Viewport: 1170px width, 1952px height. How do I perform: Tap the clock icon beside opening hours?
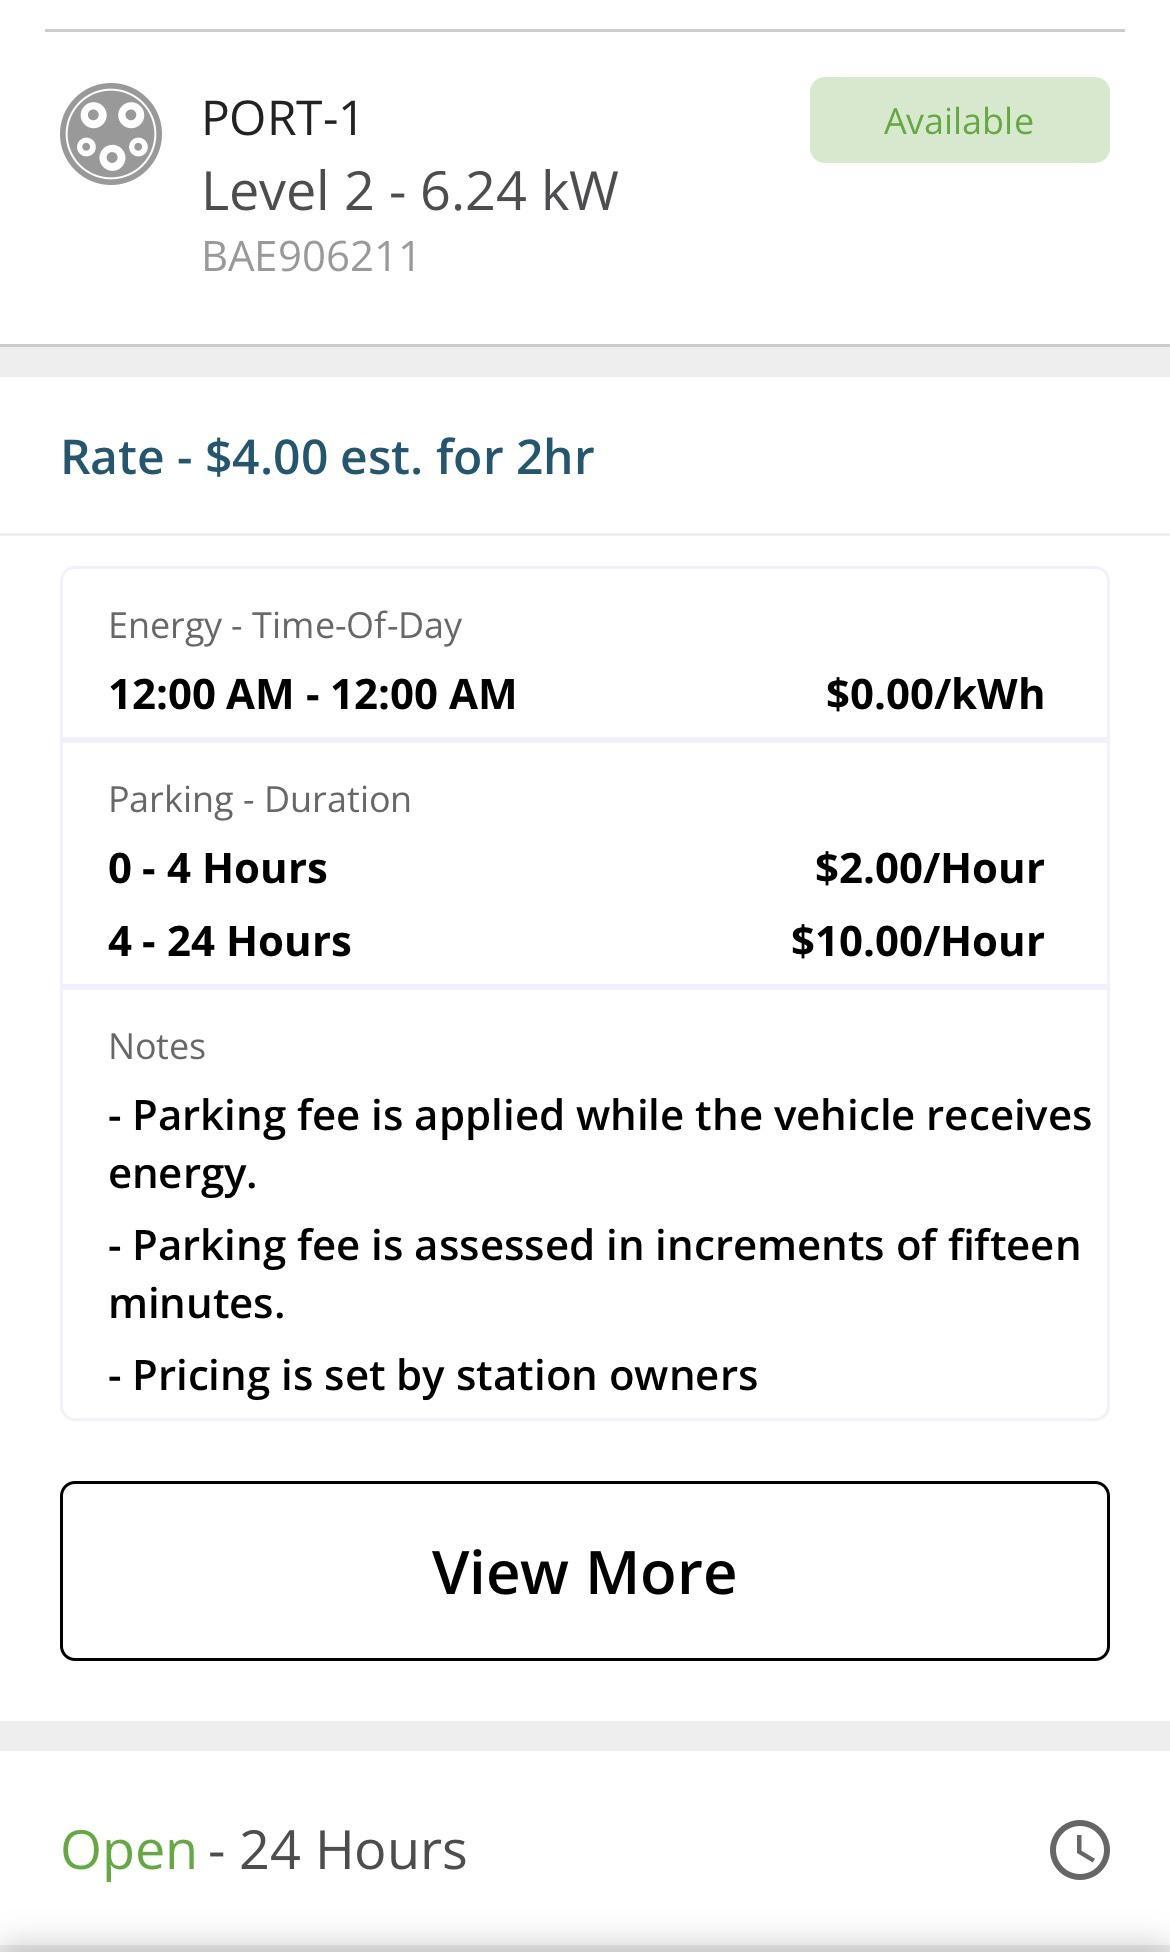tap(1079, 1850)
